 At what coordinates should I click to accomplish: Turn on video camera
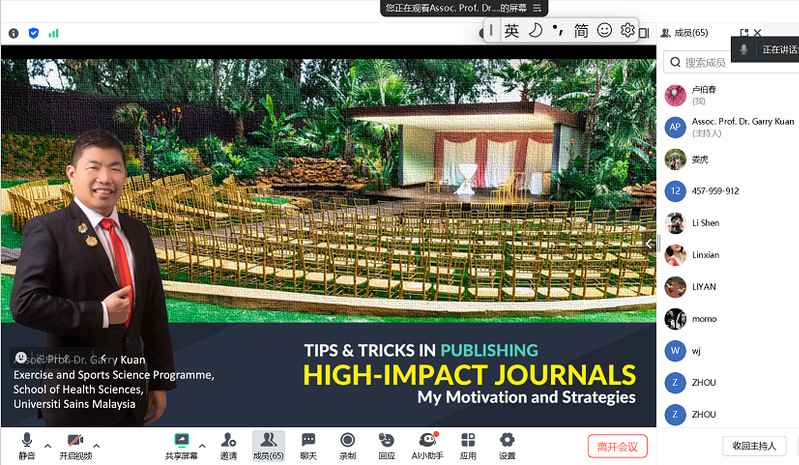point(74,442)
